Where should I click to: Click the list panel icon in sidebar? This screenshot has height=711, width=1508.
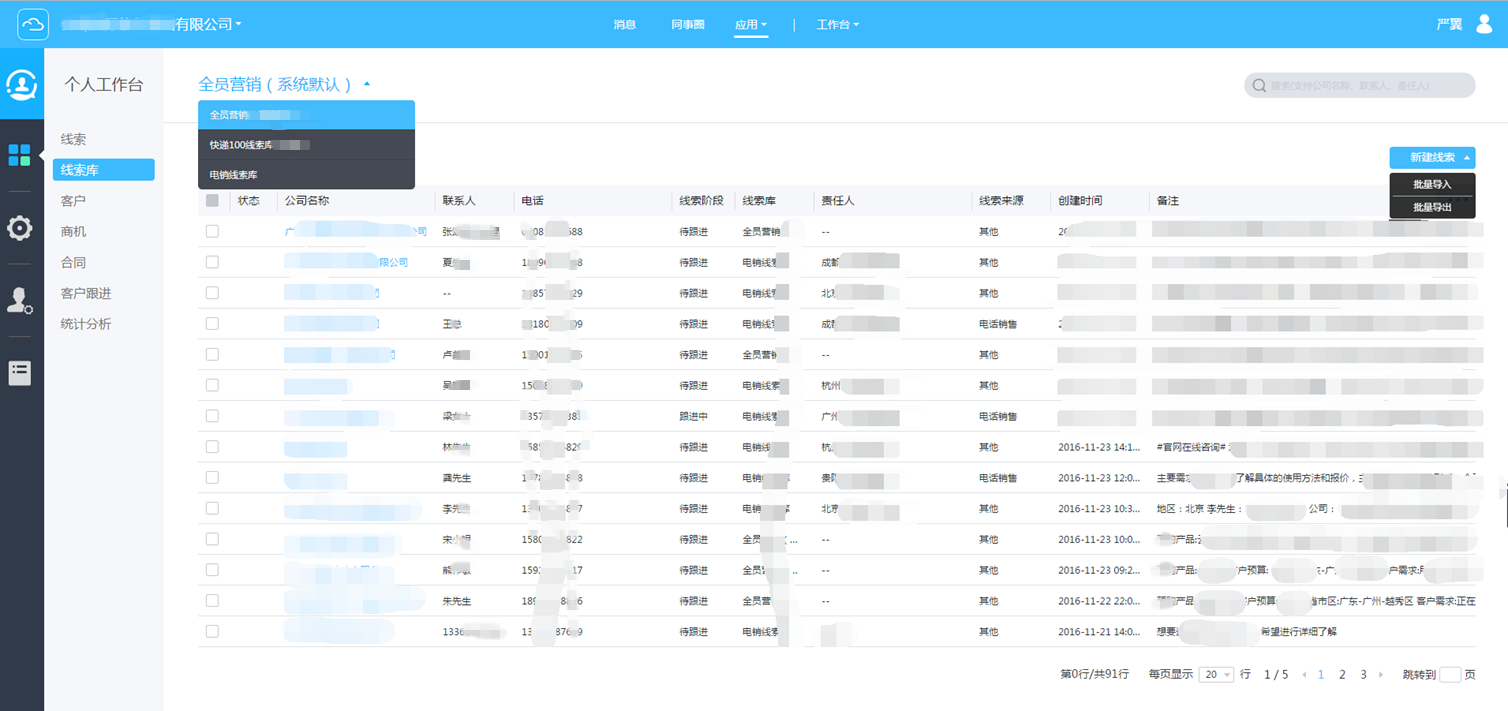tap(20, 373)
